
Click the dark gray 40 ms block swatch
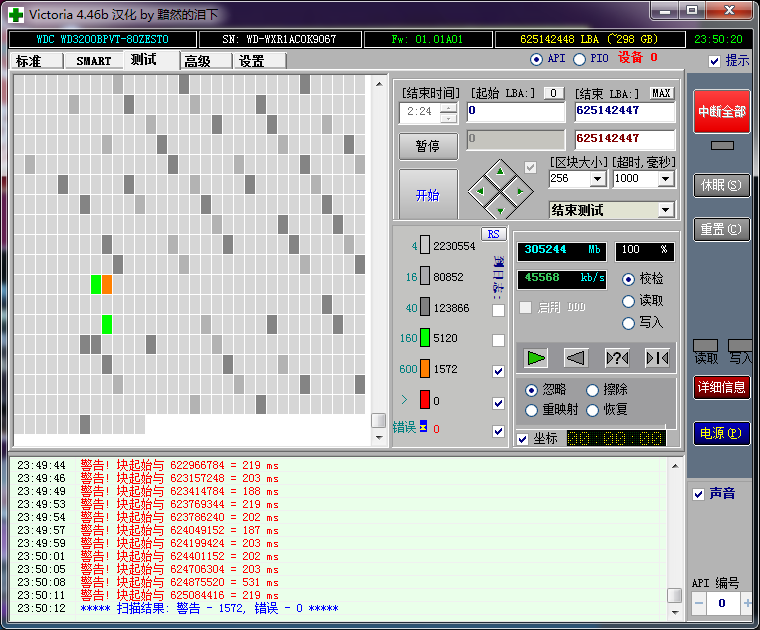pyautogui.click(x=425, y=307)
